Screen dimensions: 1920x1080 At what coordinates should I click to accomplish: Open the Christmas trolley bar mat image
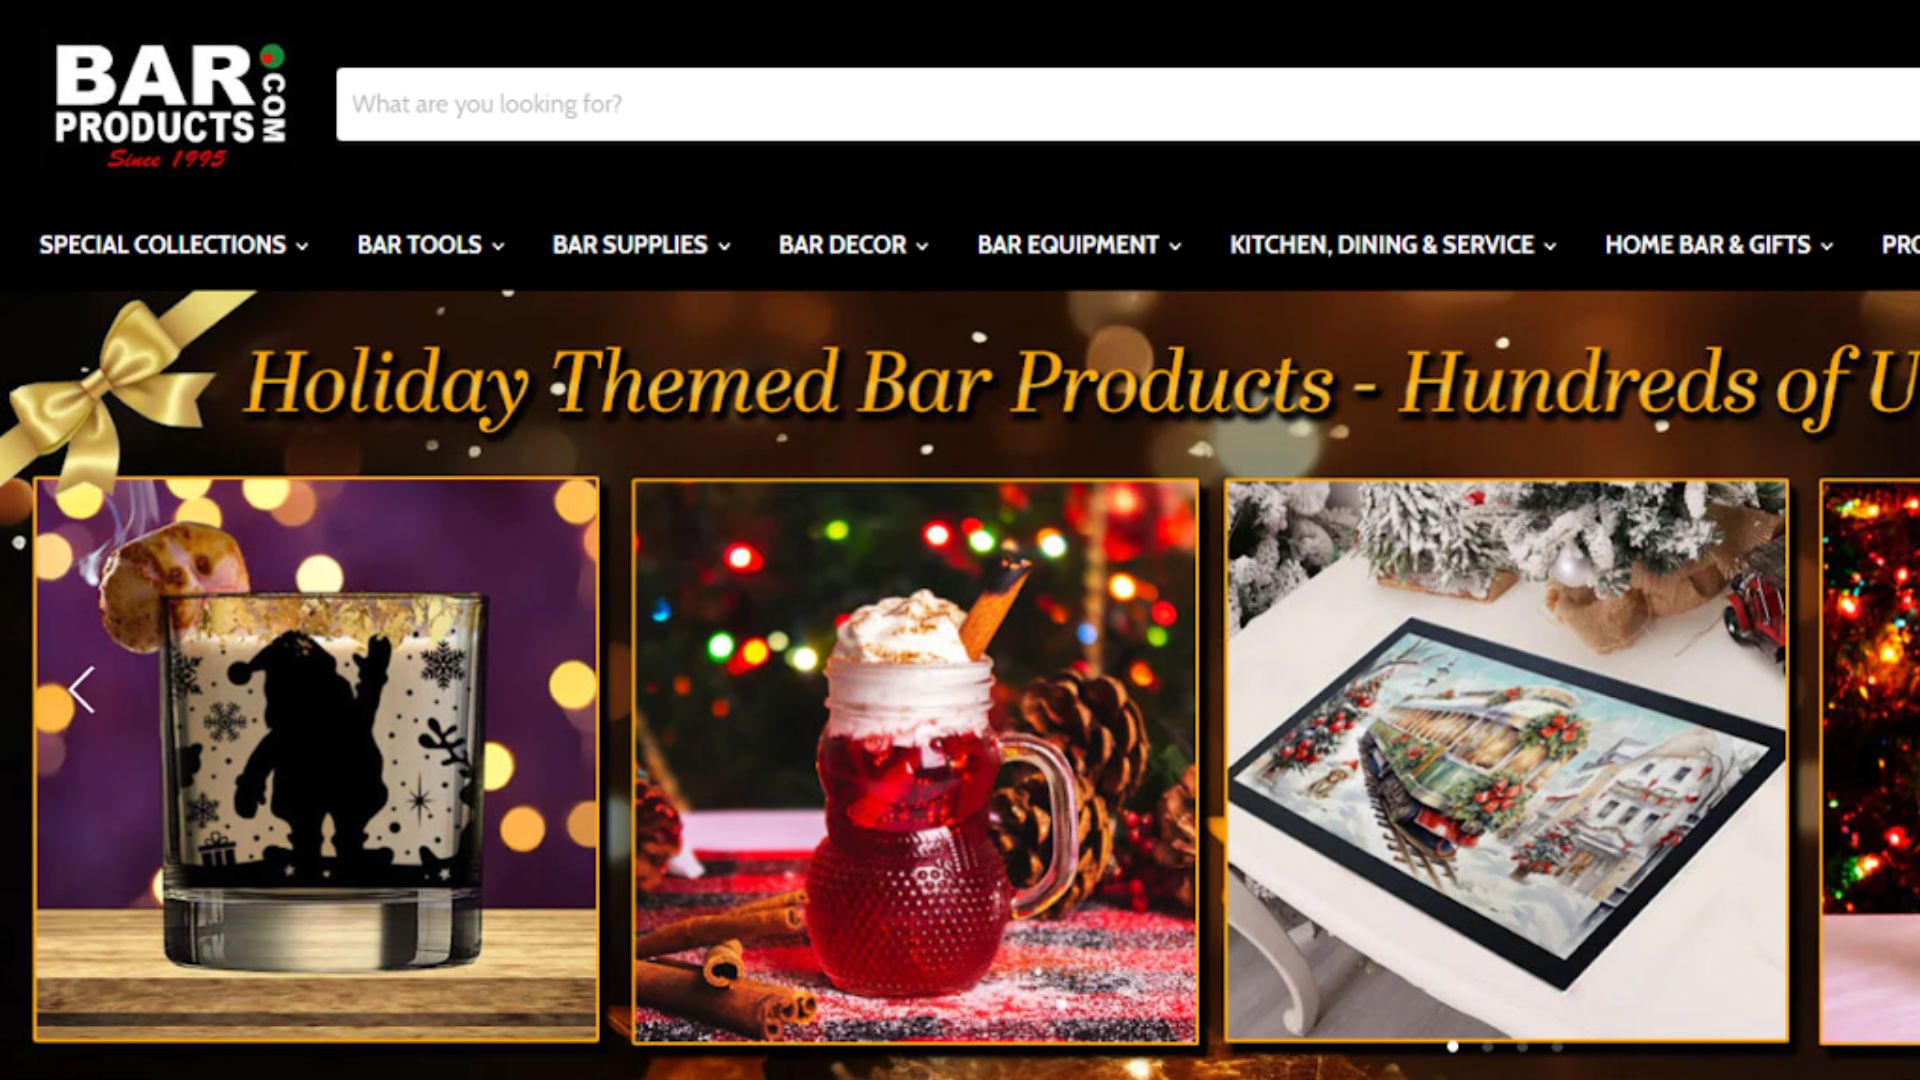tap(1507, 760)
